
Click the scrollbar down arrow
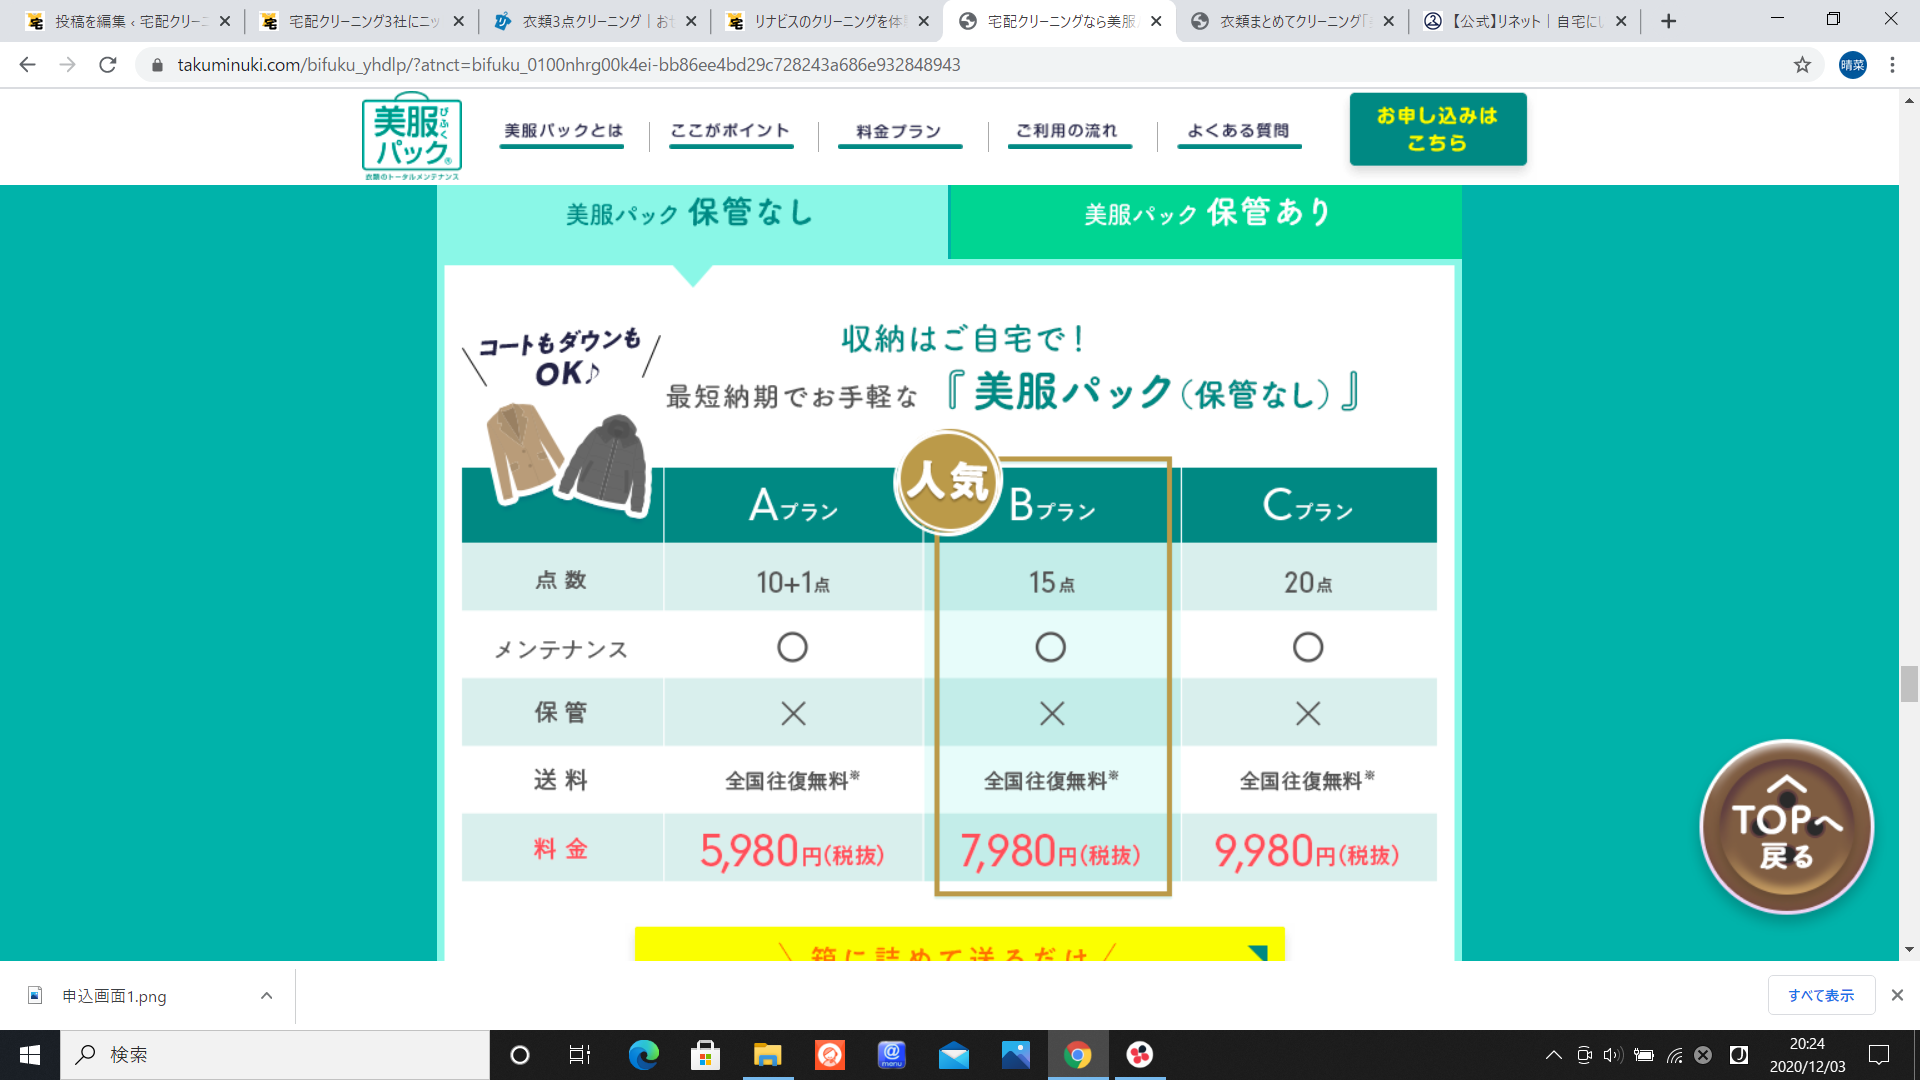[1909, 950]
